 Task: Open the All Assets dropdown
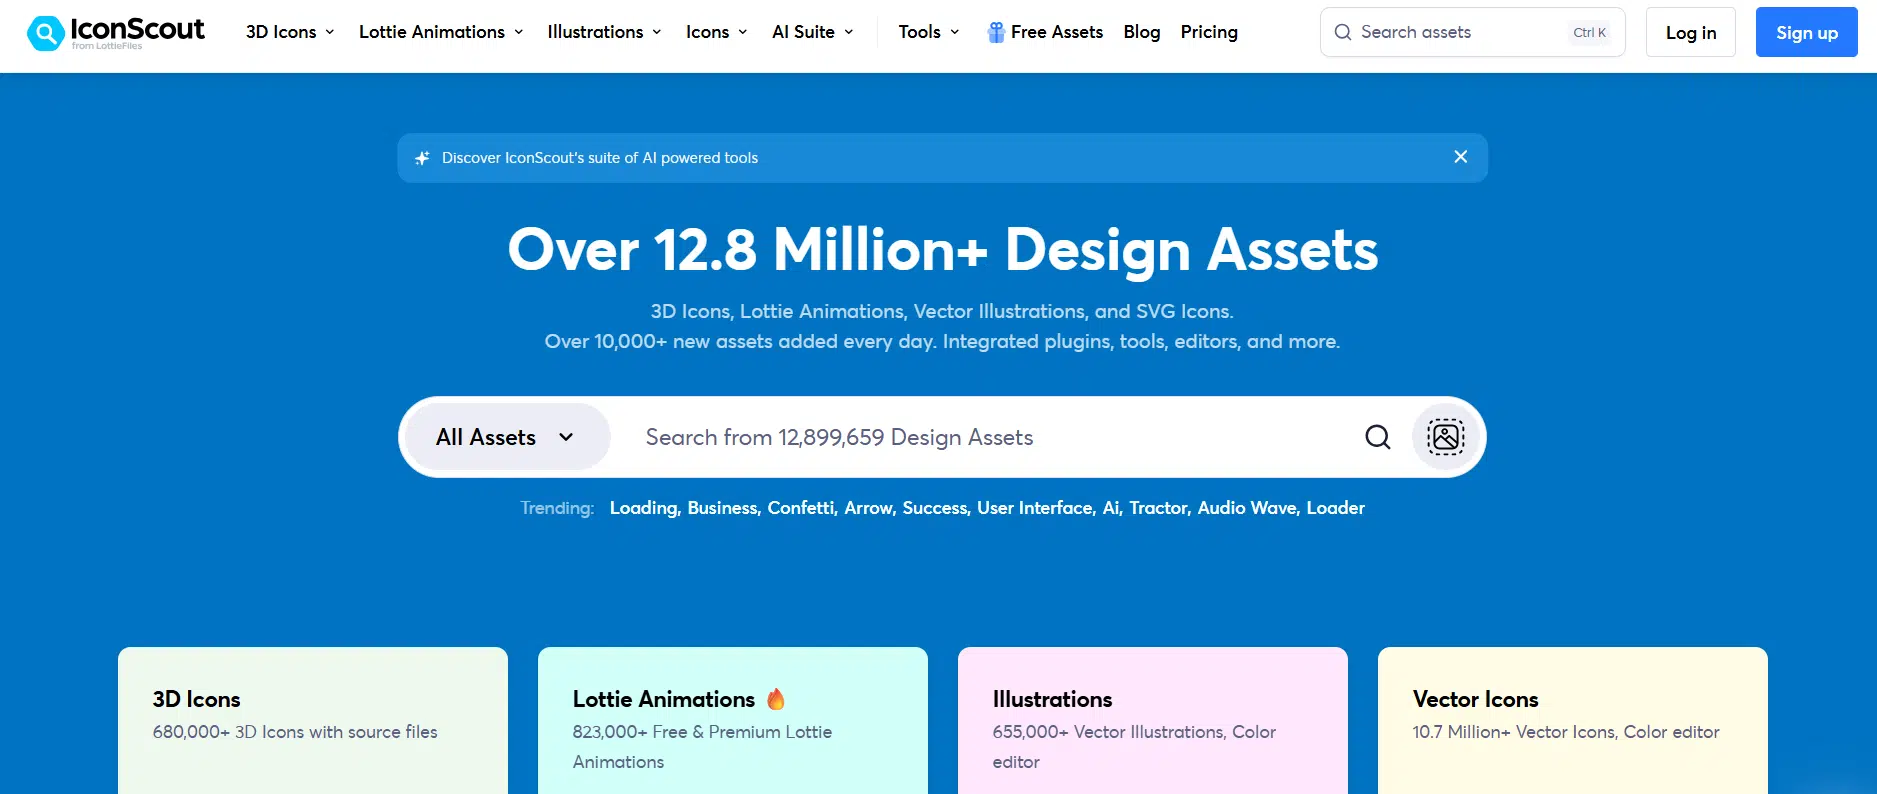505,437
